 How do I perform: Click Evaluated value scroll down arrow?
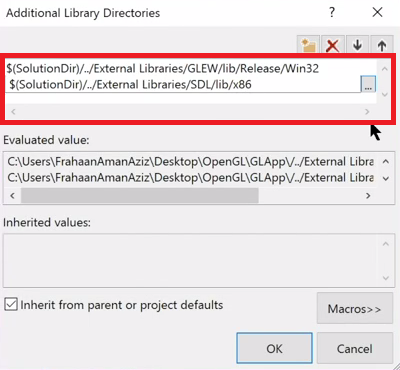click(x=386, y=178)
